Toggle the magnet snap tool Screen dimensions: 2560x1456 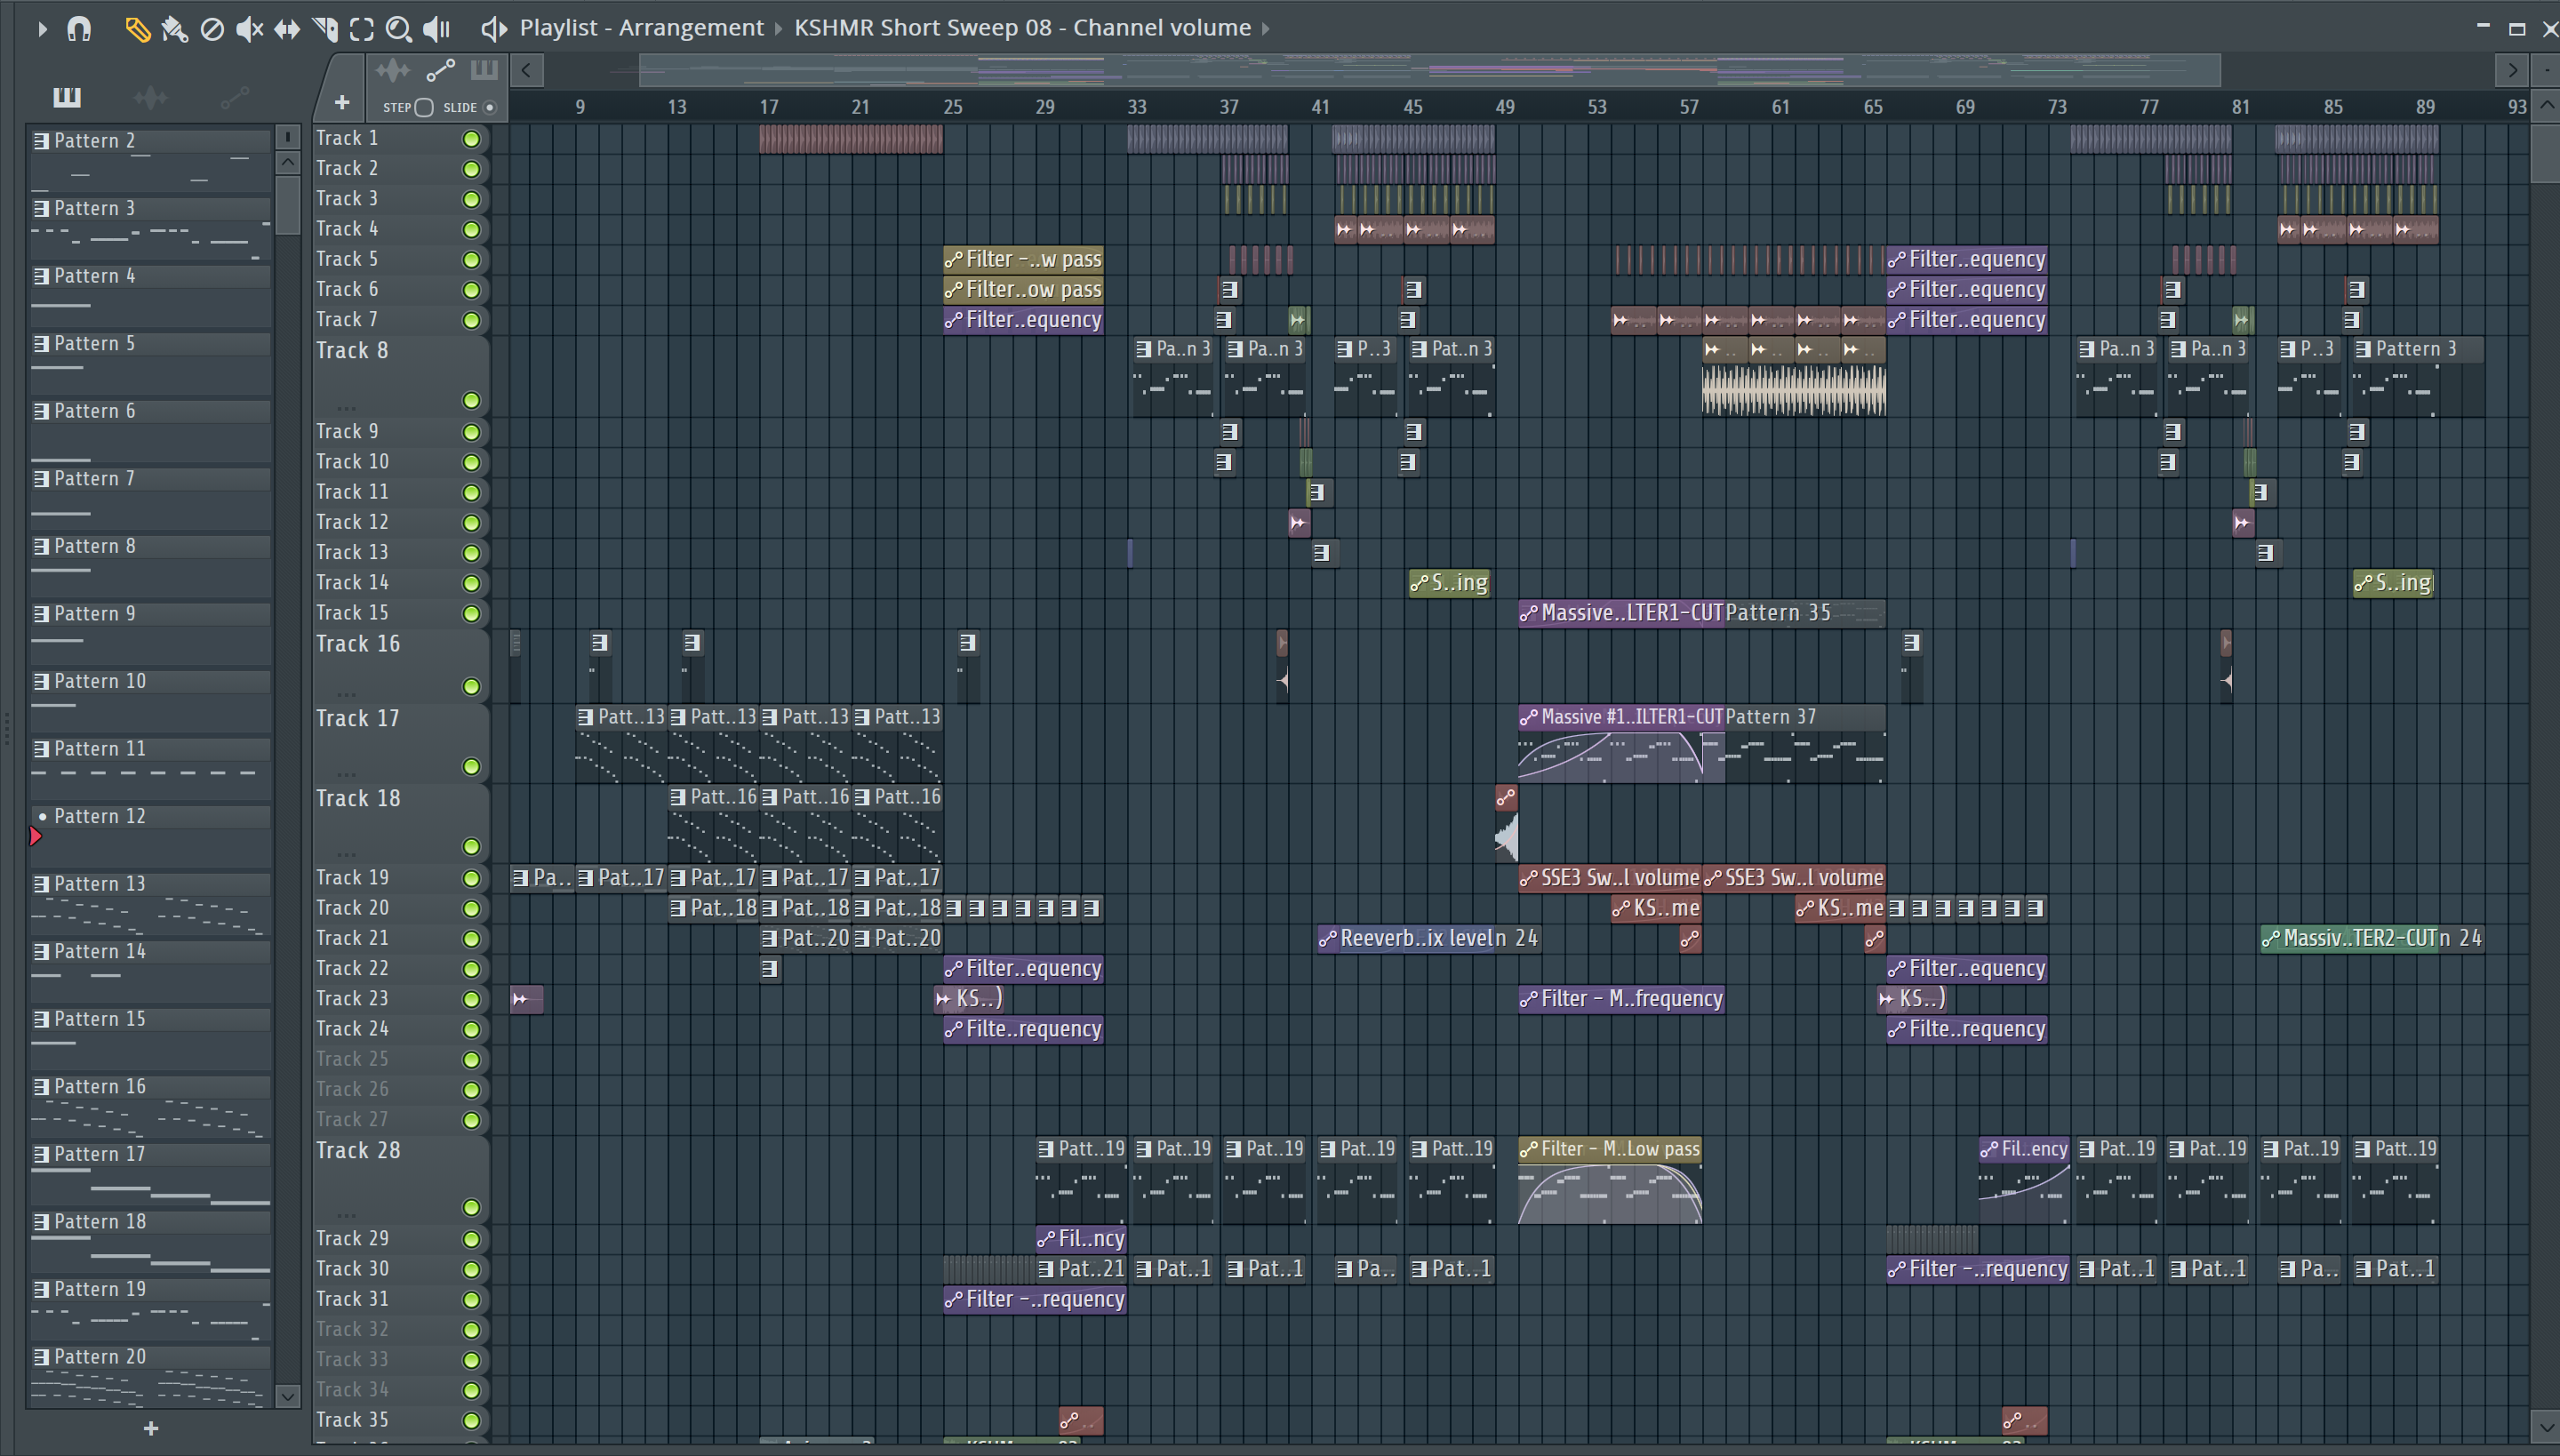pyautogui.click(x=79, y=29)
